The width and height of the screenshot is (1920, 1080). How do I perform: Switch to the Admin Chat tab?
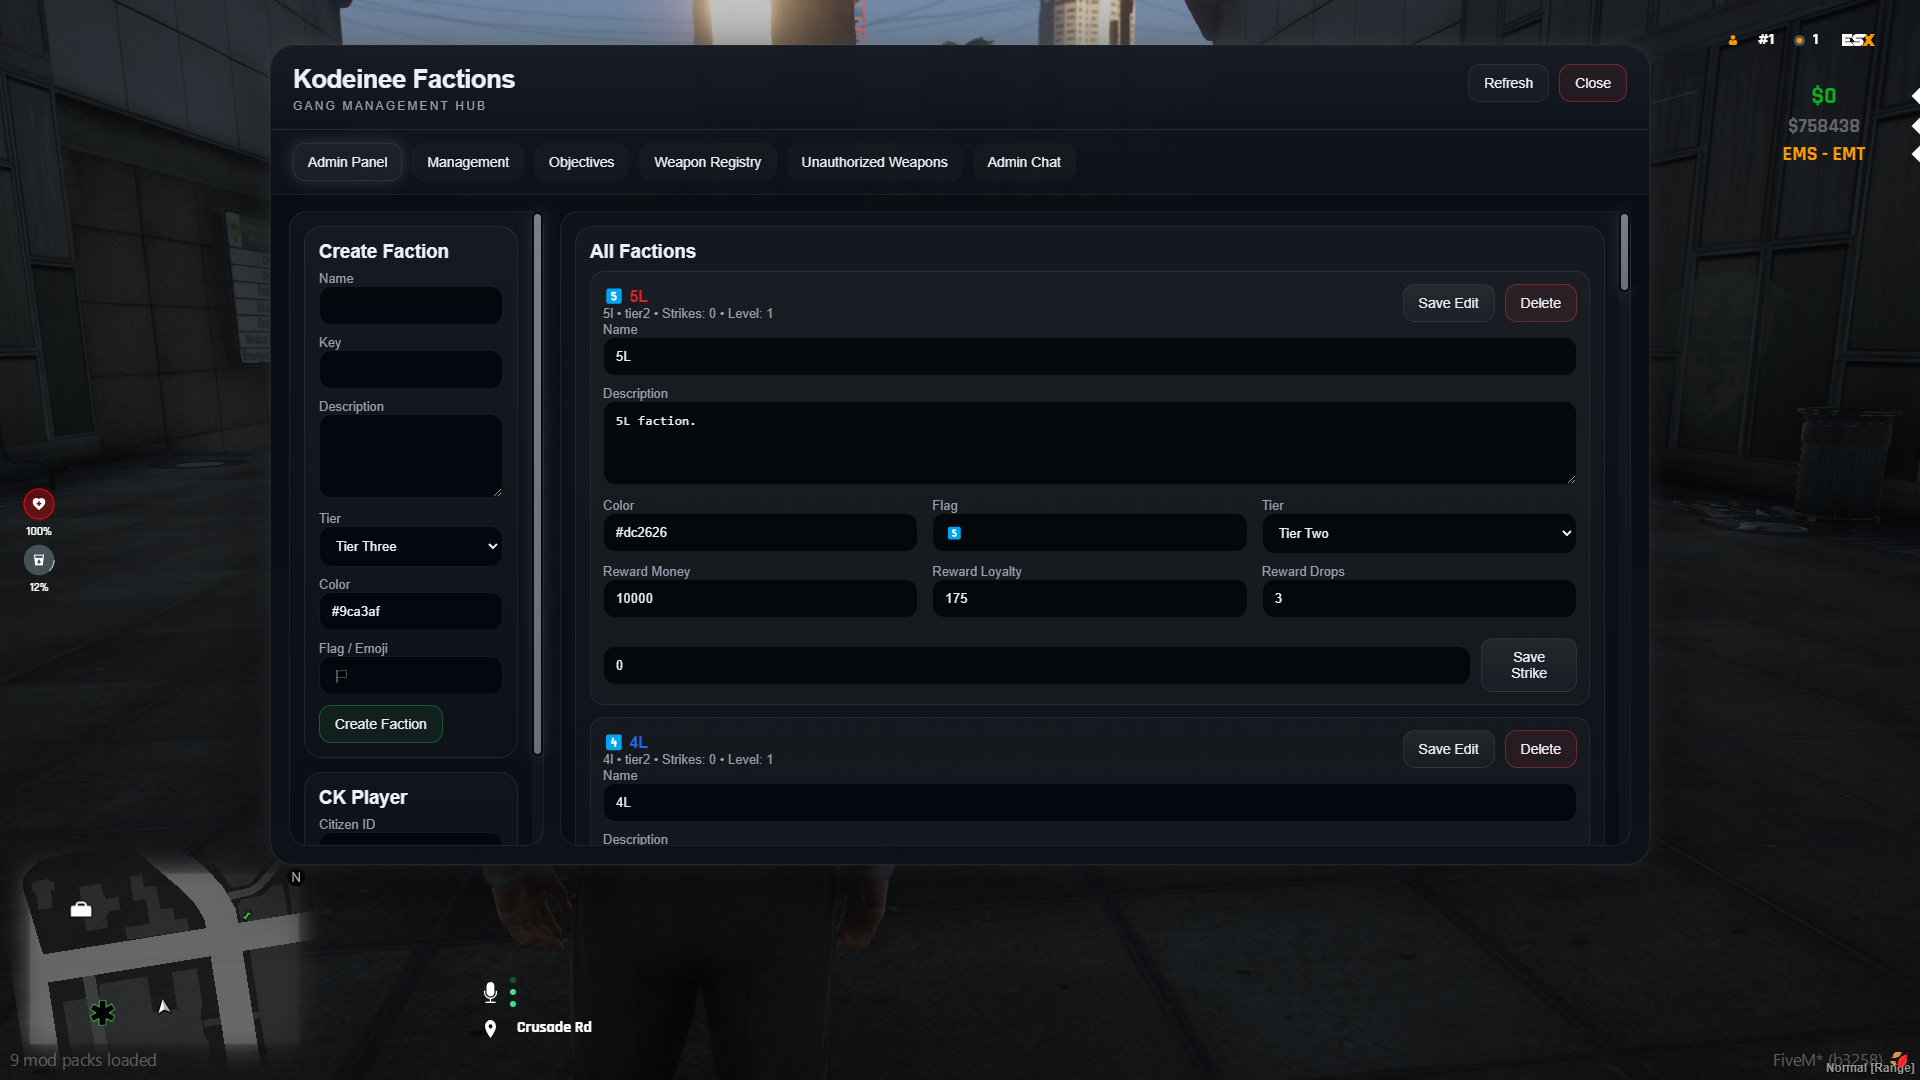pos(1024,162)
